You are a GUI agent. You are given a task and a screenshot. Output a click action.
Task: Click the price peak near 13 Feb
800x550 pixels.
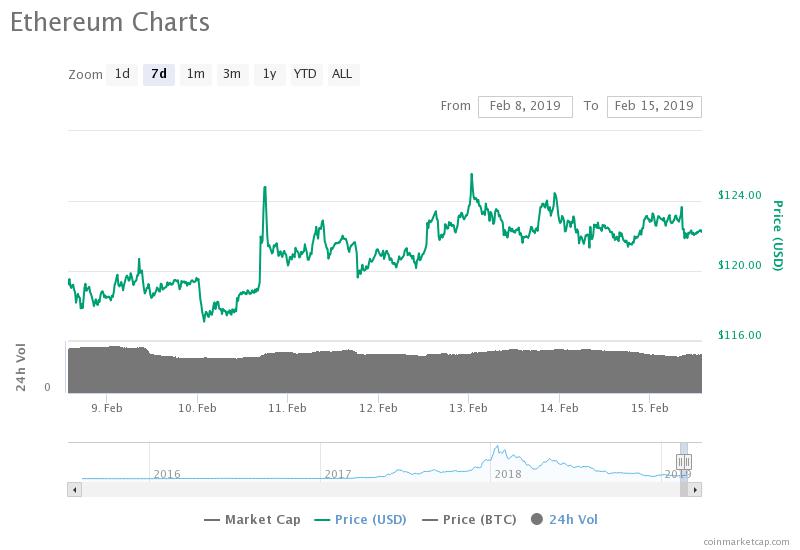[471, 175]
